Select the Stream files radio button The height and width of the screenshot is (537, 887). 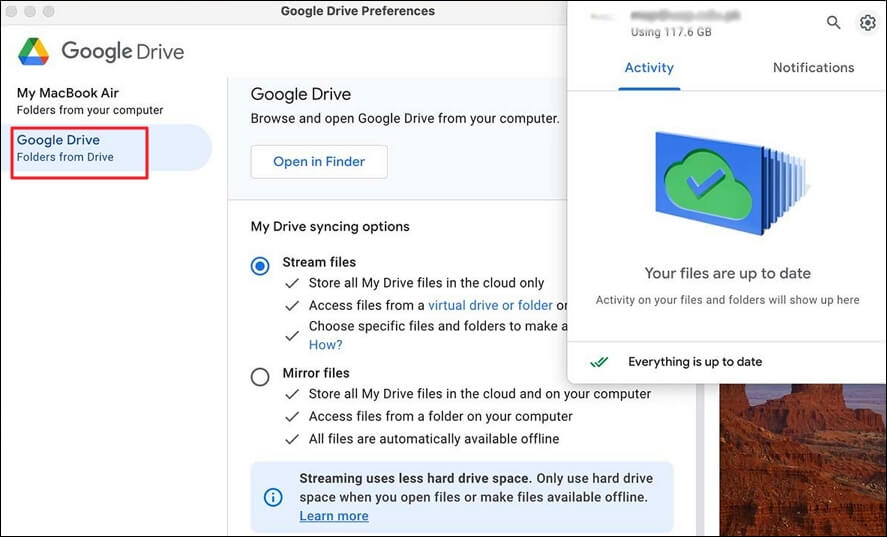point(260,265)
